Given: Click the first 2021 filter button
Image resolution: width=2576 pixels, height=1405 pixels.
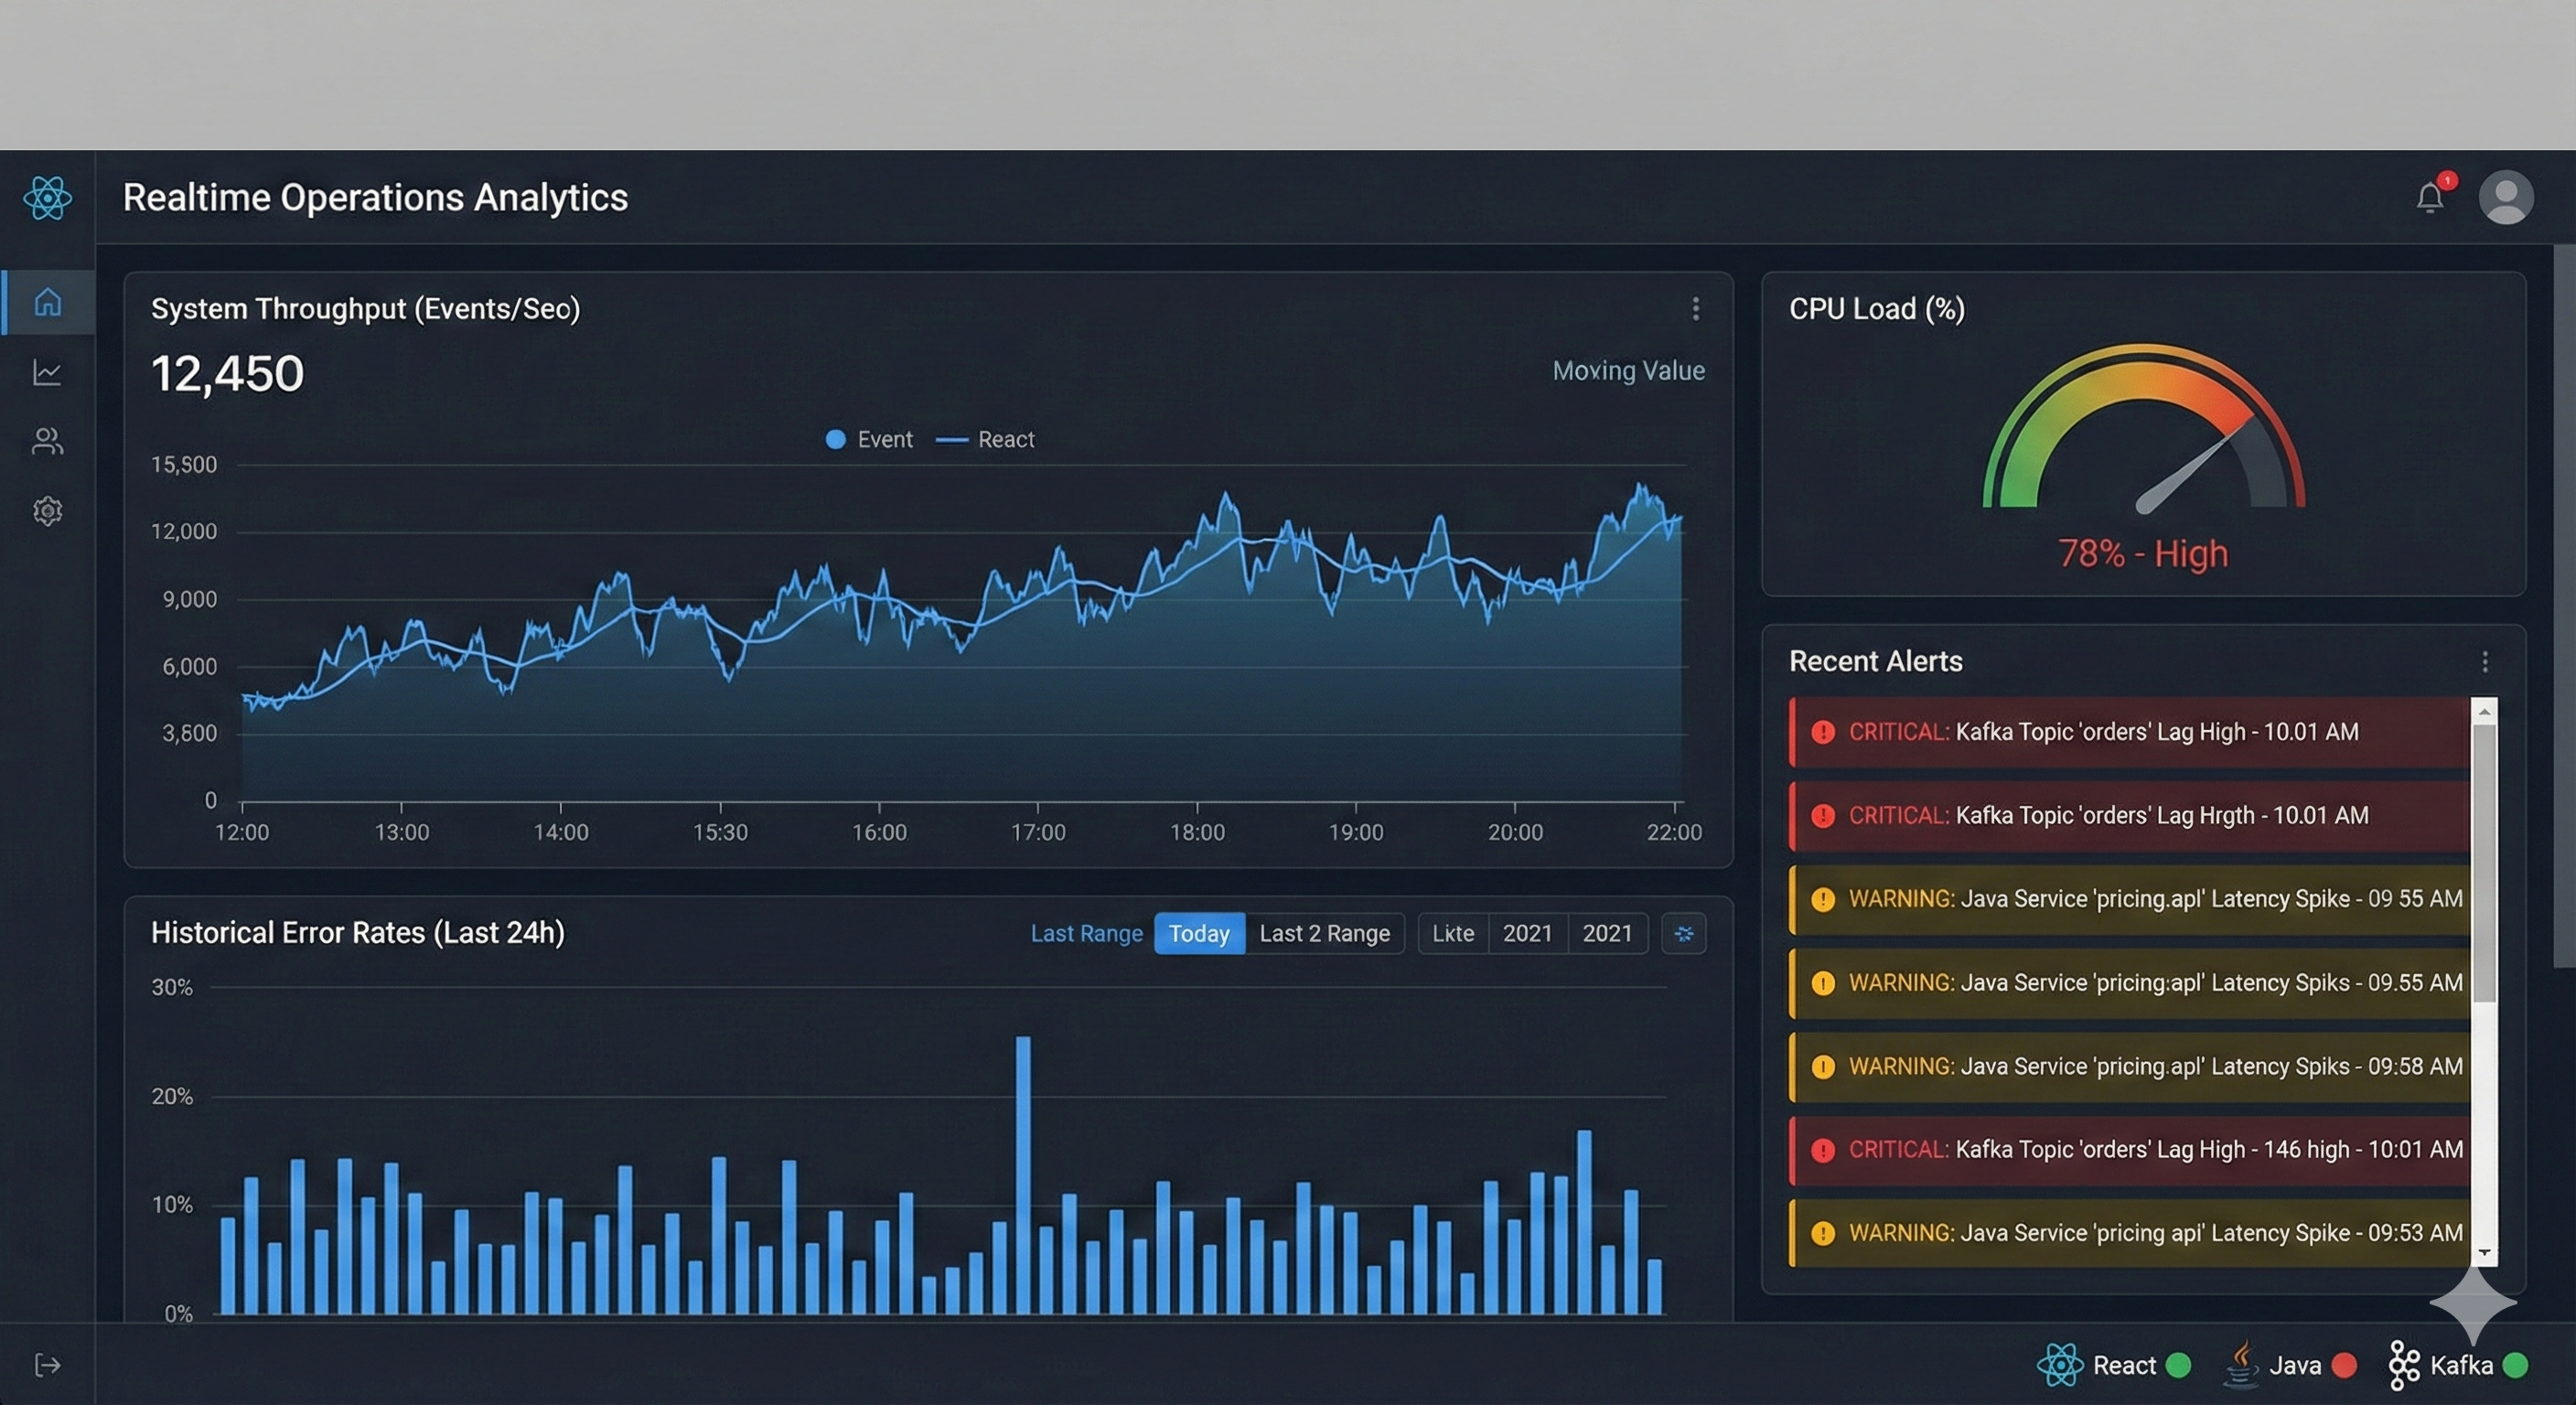Looking at the screenshot, I should click(x=1527, y=933).
